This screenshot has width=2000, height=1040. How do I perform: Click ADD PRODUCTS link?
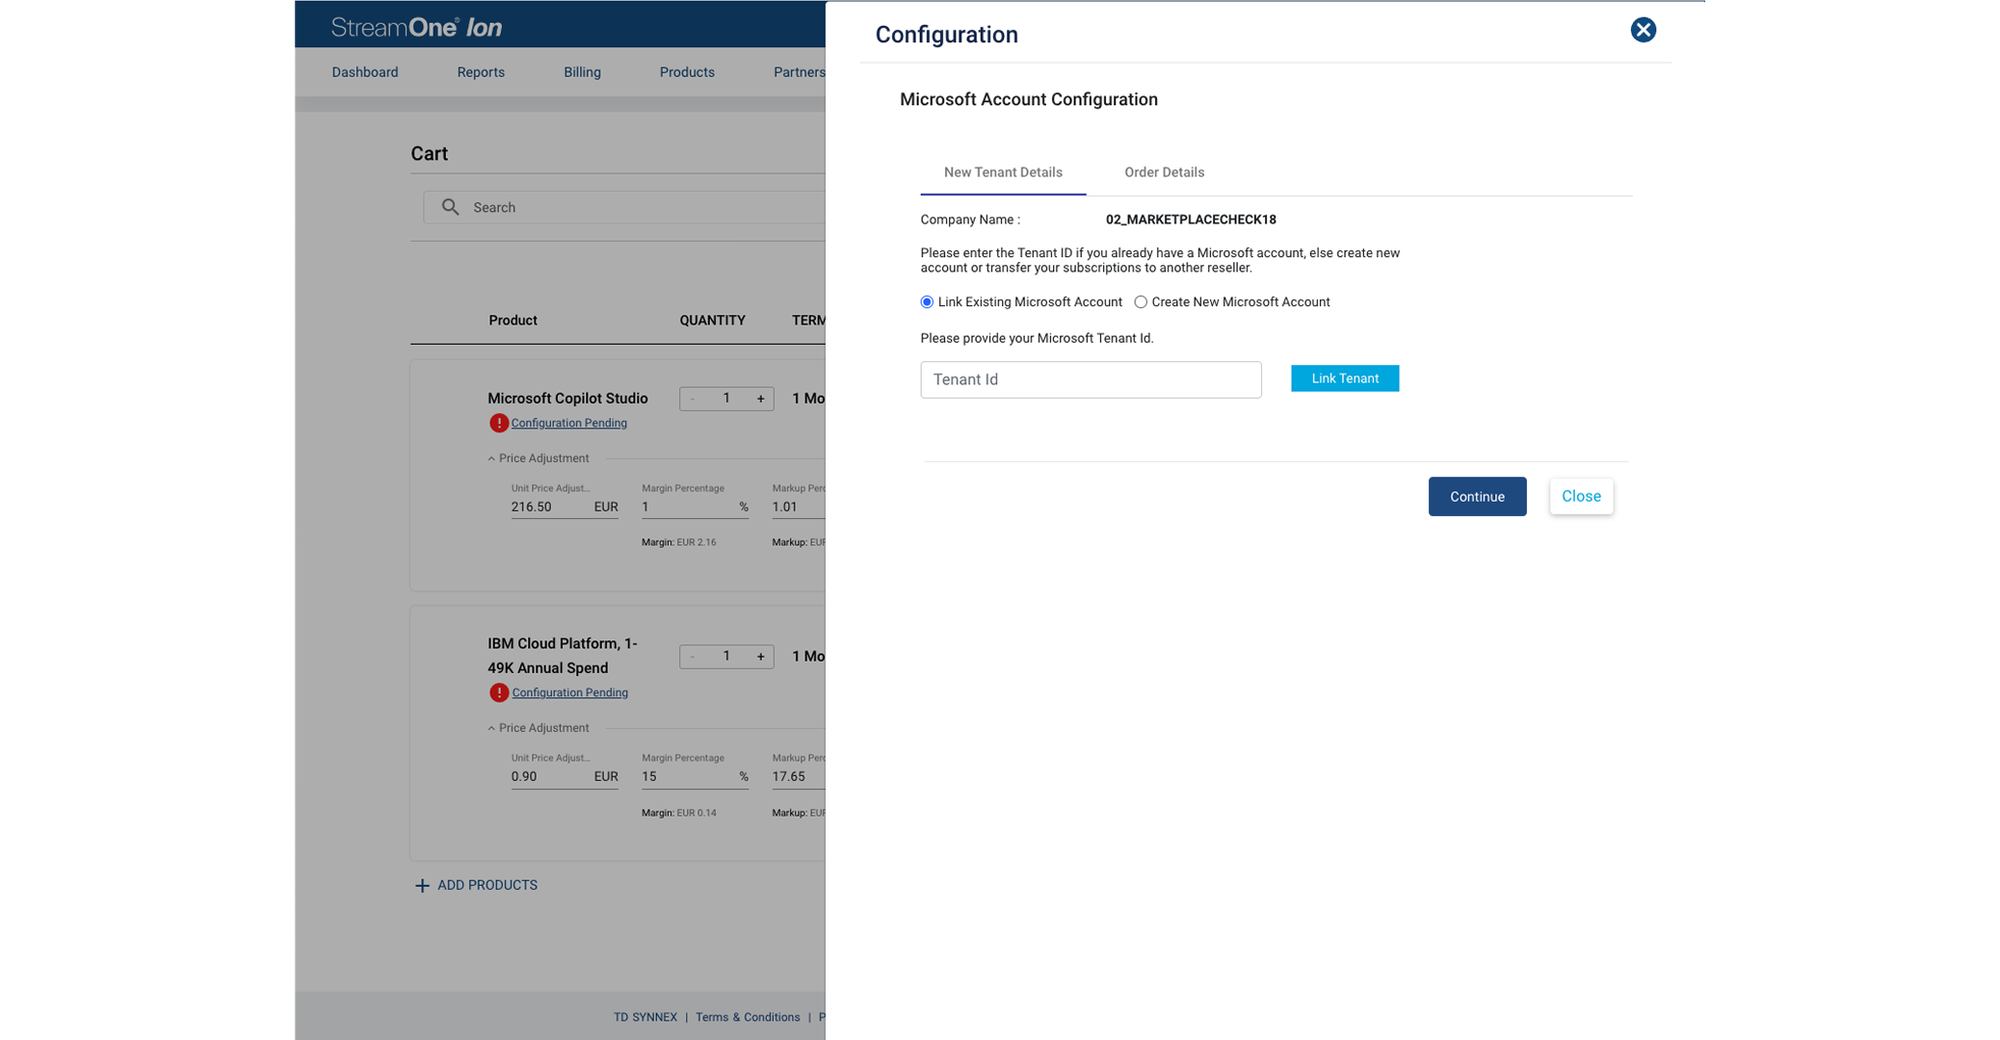point(487,885)
